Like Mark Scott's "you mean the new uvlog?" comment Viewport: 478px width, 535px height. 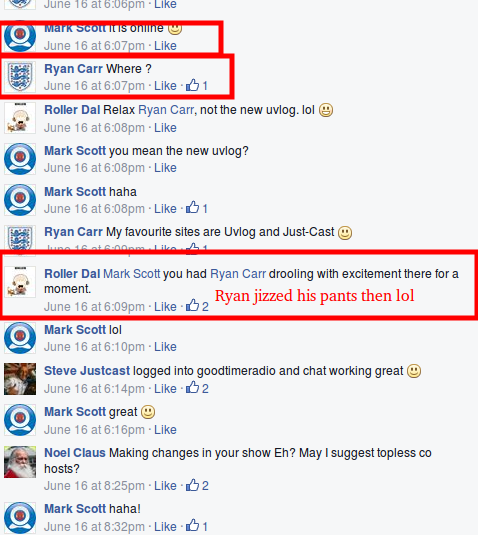165,168
